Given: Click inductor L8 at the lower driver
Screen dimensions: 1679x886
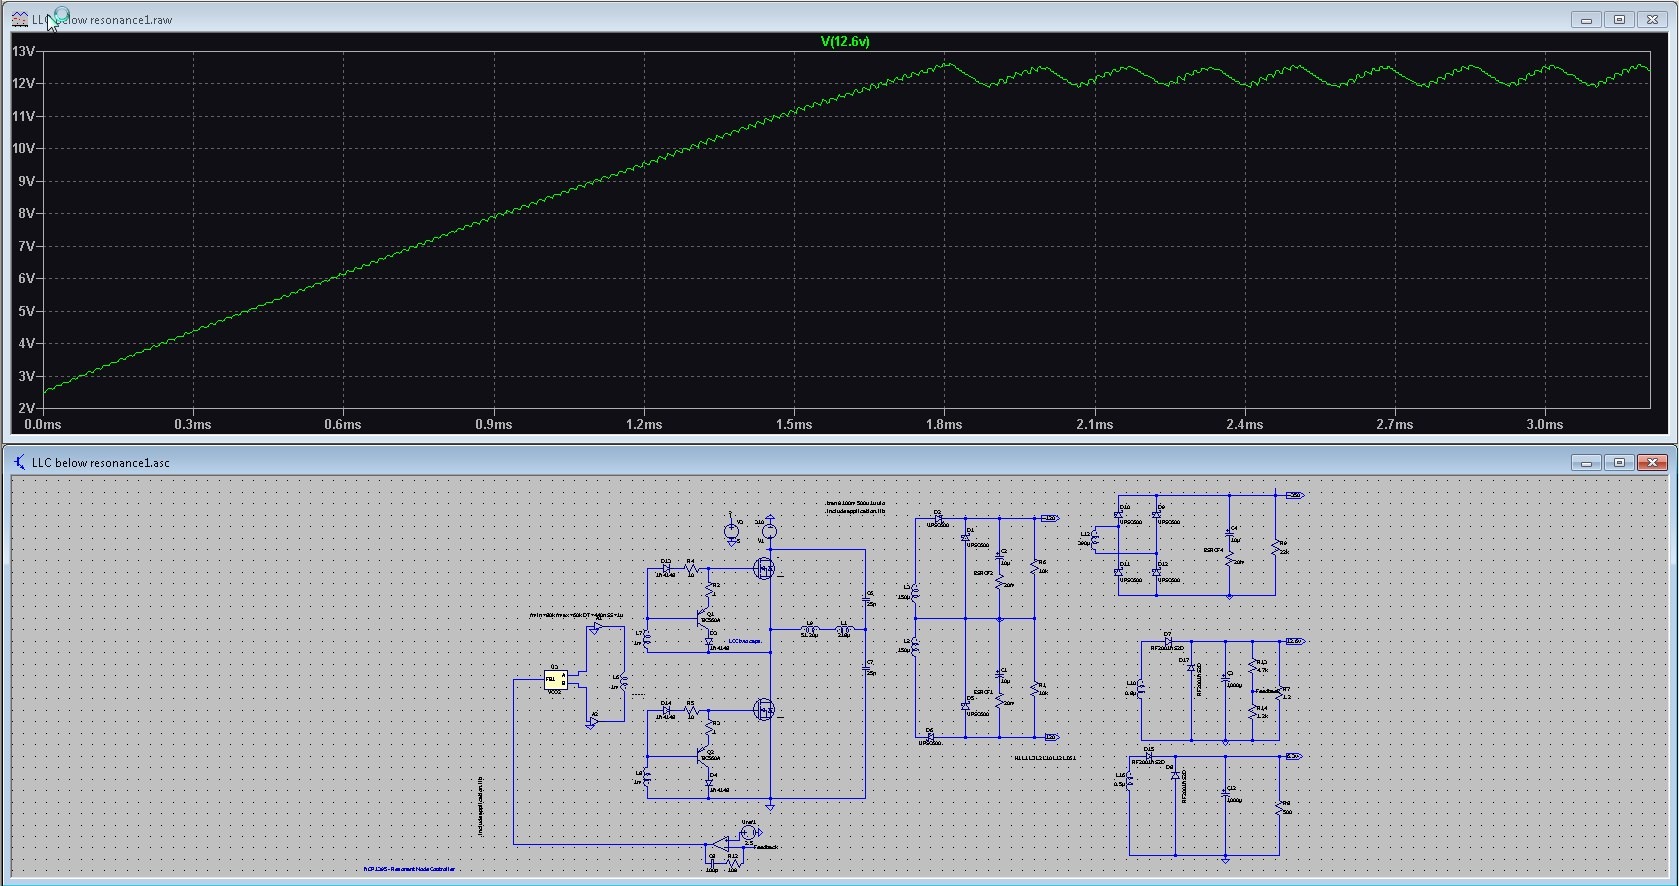Looking at the screenshot, I should point(646,778).
